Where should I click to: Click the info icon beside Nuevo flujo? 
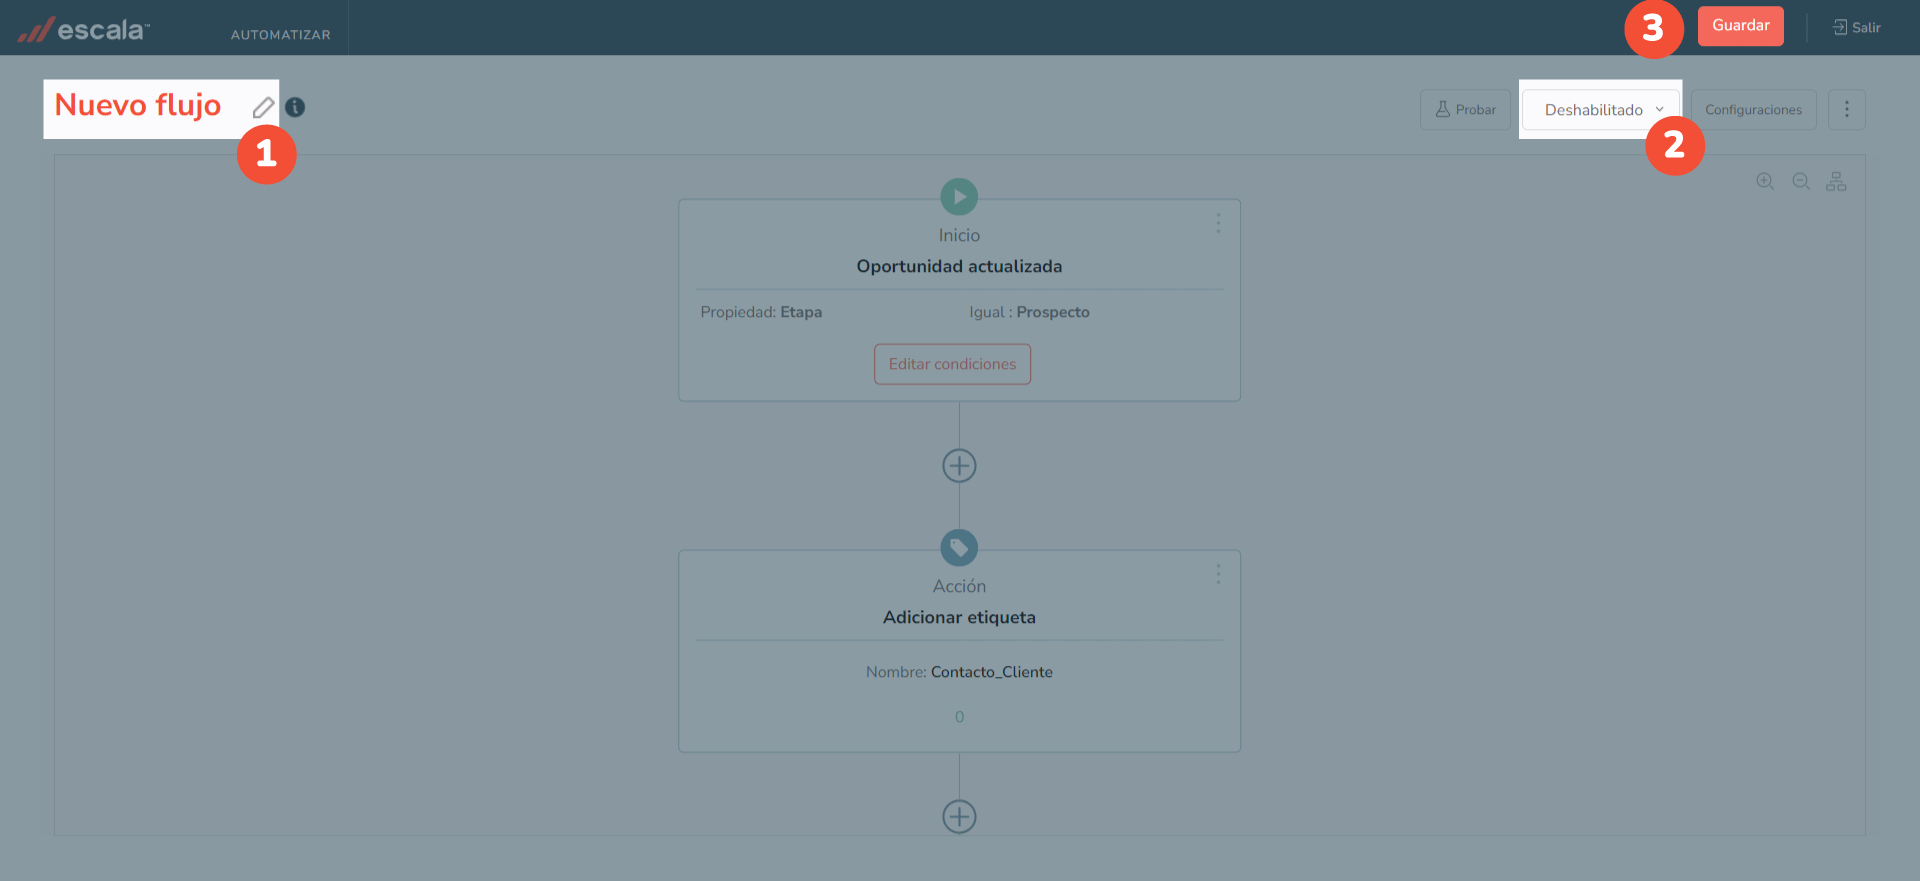point(295,107)
